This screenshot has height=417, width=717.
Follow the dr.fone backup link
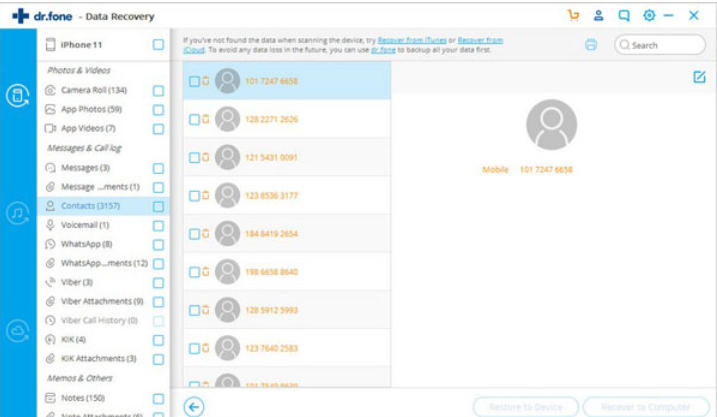point(383,50)
